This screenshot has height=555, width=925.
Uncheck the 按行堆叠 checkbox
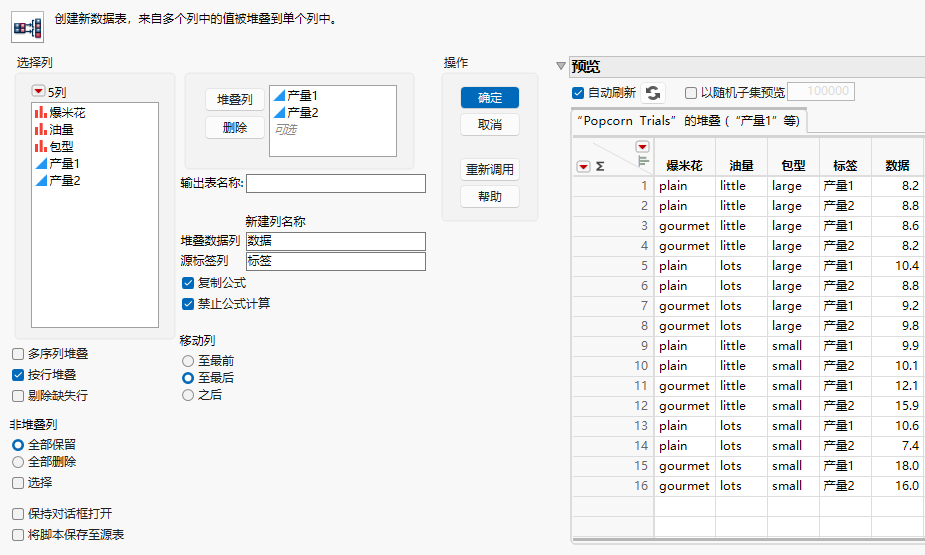(18, 375)
